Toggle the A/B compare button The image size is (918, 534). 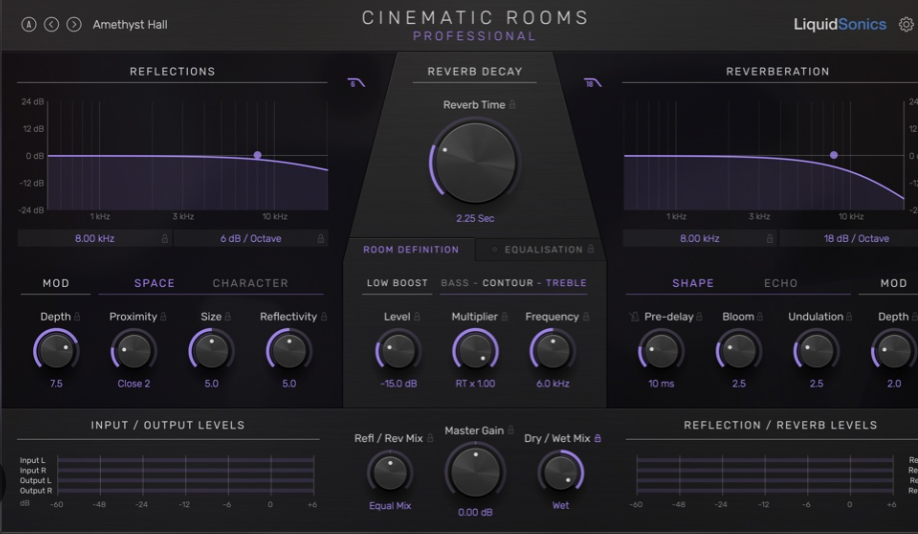coord(29,25)
